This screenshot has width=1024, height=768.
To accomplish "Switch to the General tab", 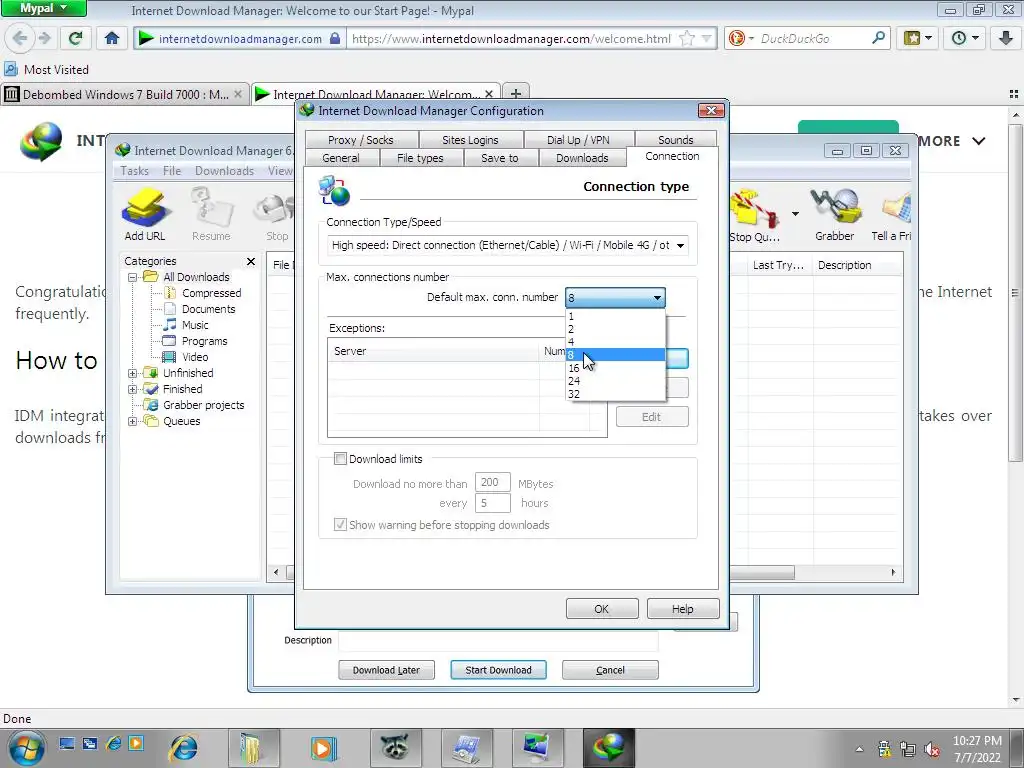I will pyautogui.click(x=340, y=158).
